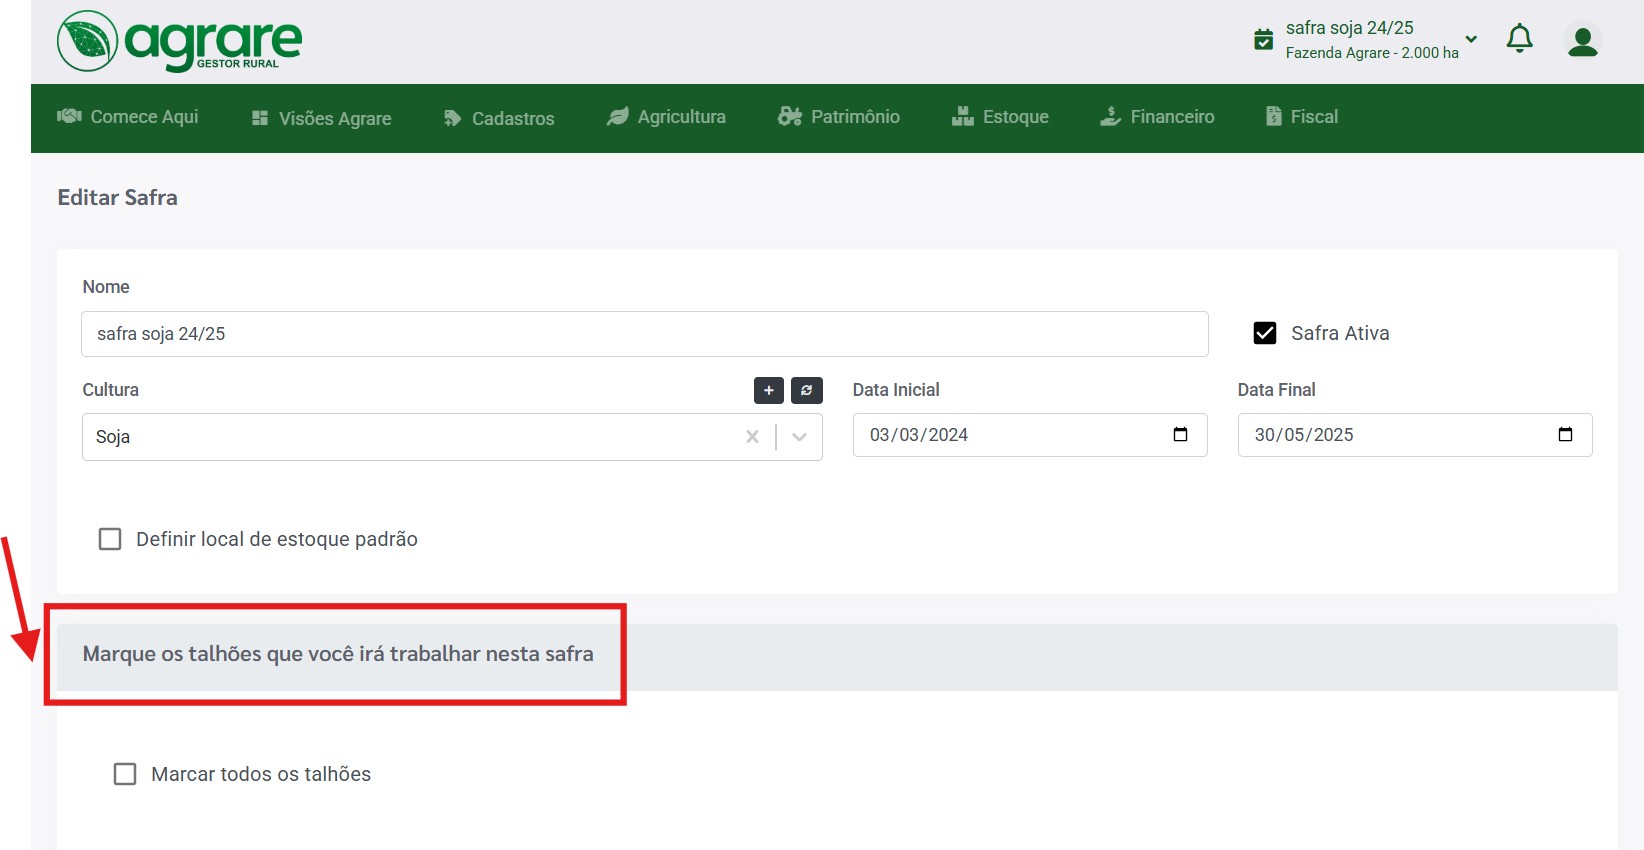1644x850 pixels.
Task: Open Data Final calendar picker
Action: 1565,434
